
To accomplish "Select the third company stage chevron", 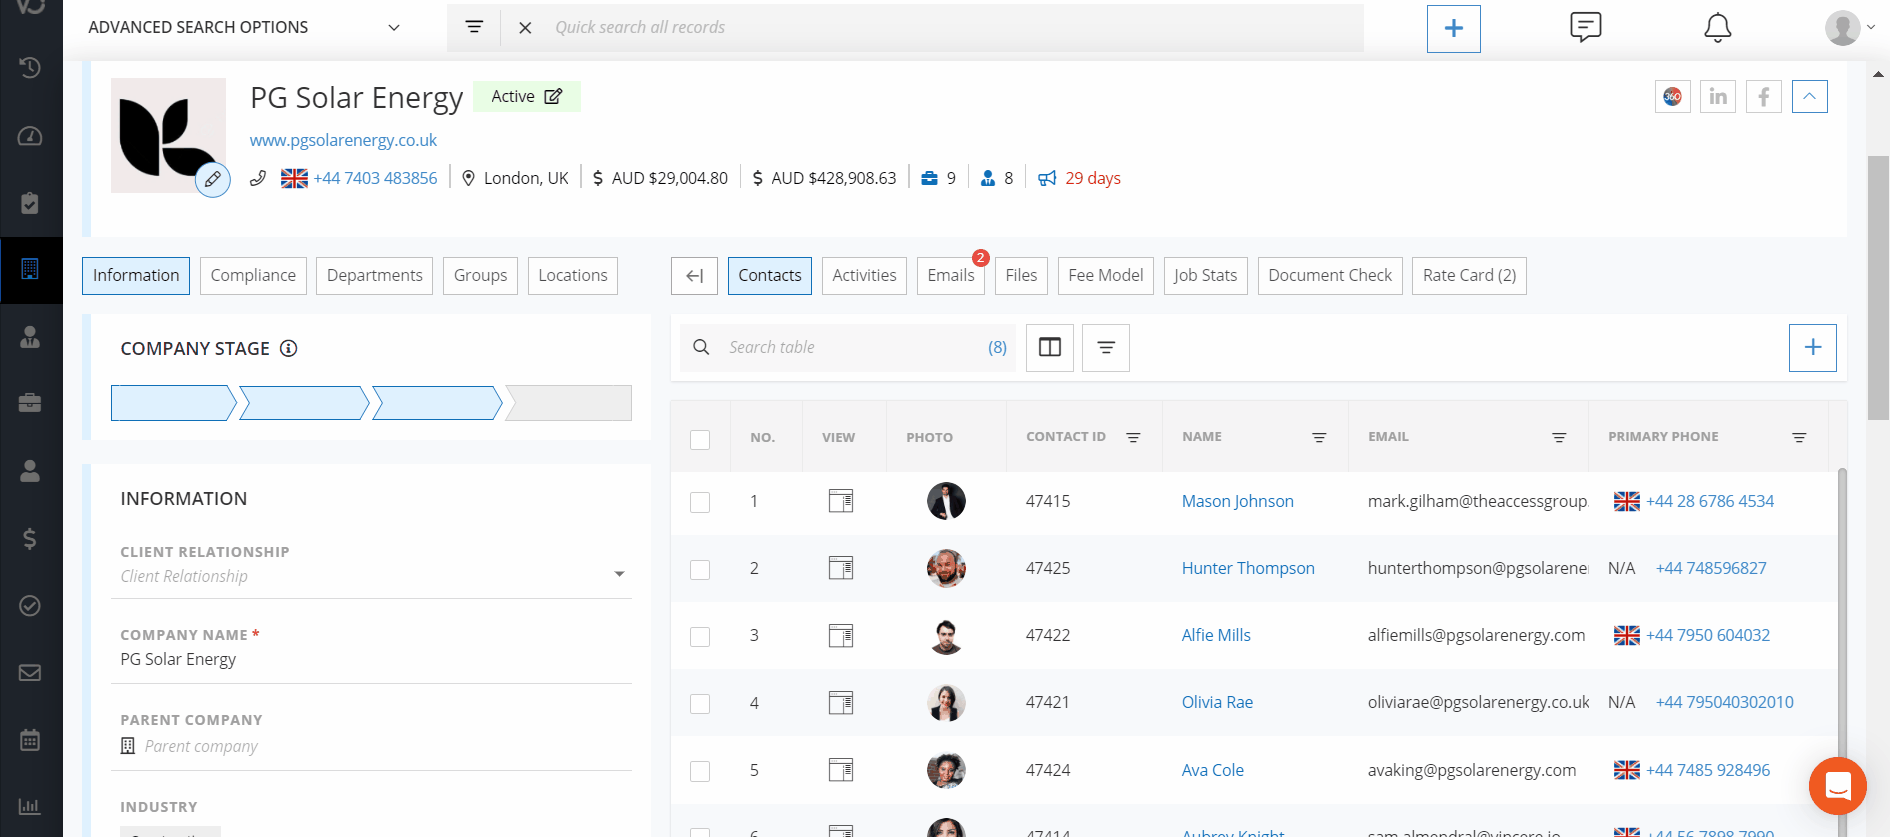I will [x=437, y=403].
